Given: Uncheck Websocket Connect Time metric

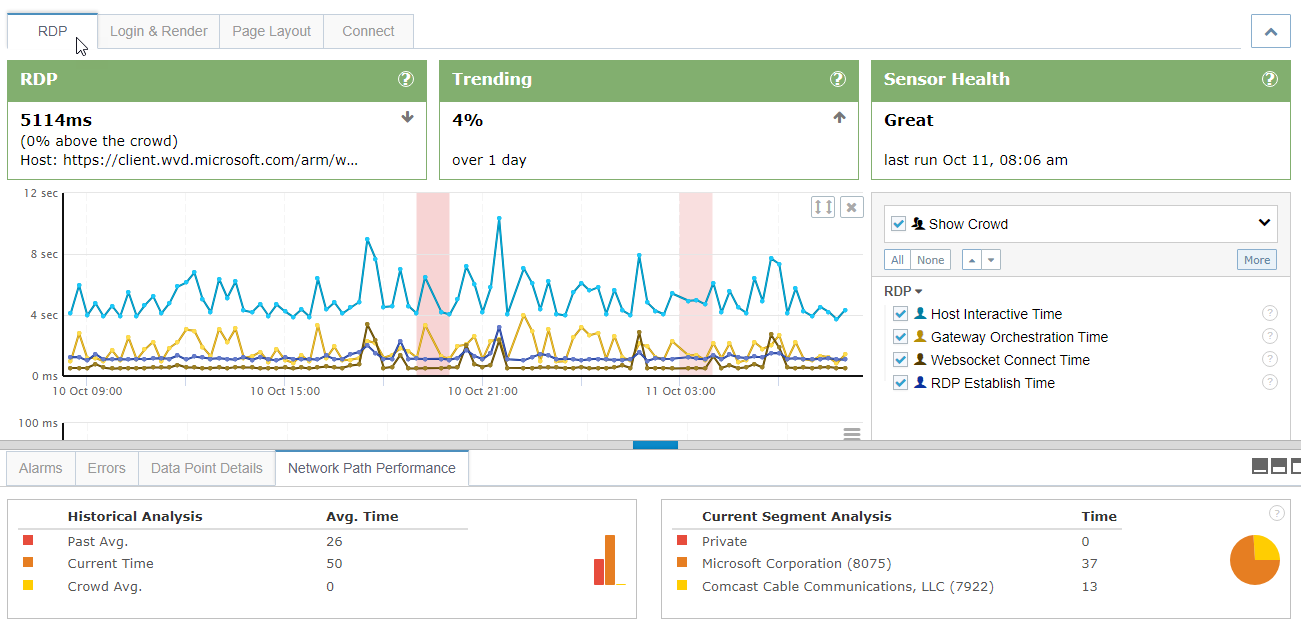Looking at the screenshot, I should [900, 359].
